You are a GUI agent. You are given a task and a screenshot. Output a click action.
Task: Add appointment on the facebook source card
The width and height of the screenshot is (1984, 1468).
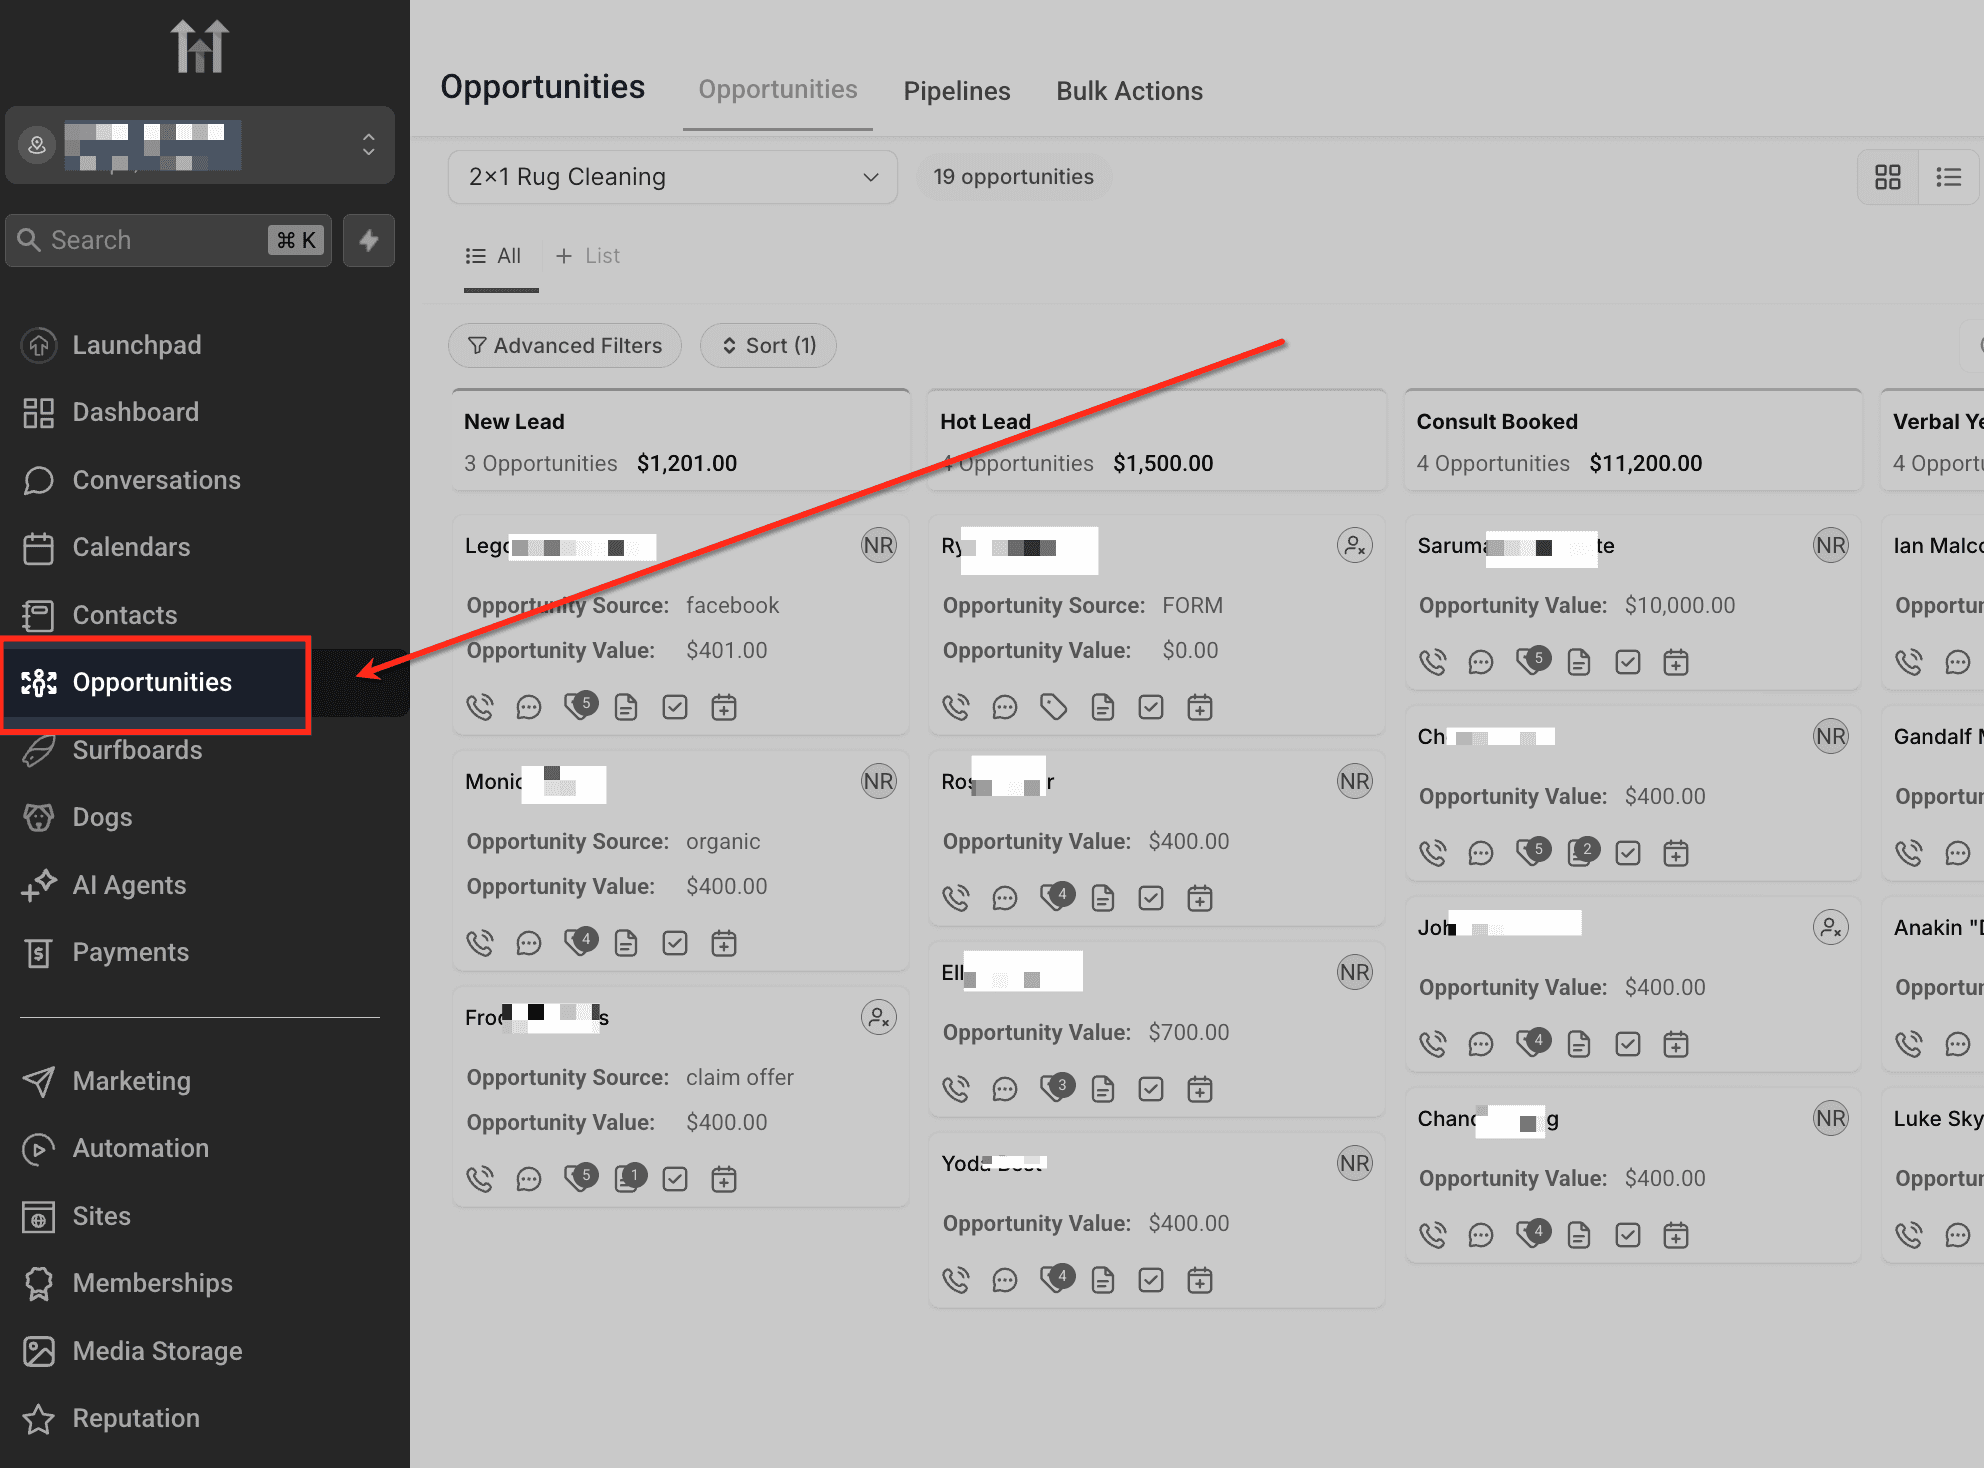724,708
